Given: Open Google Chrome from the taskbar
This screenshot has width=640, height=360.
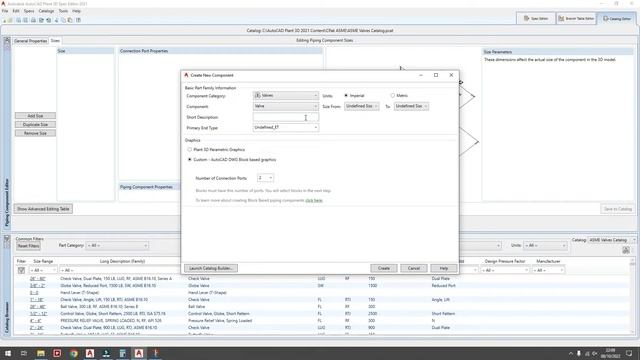Looking at the screenshot, I should tap(73, 353).
